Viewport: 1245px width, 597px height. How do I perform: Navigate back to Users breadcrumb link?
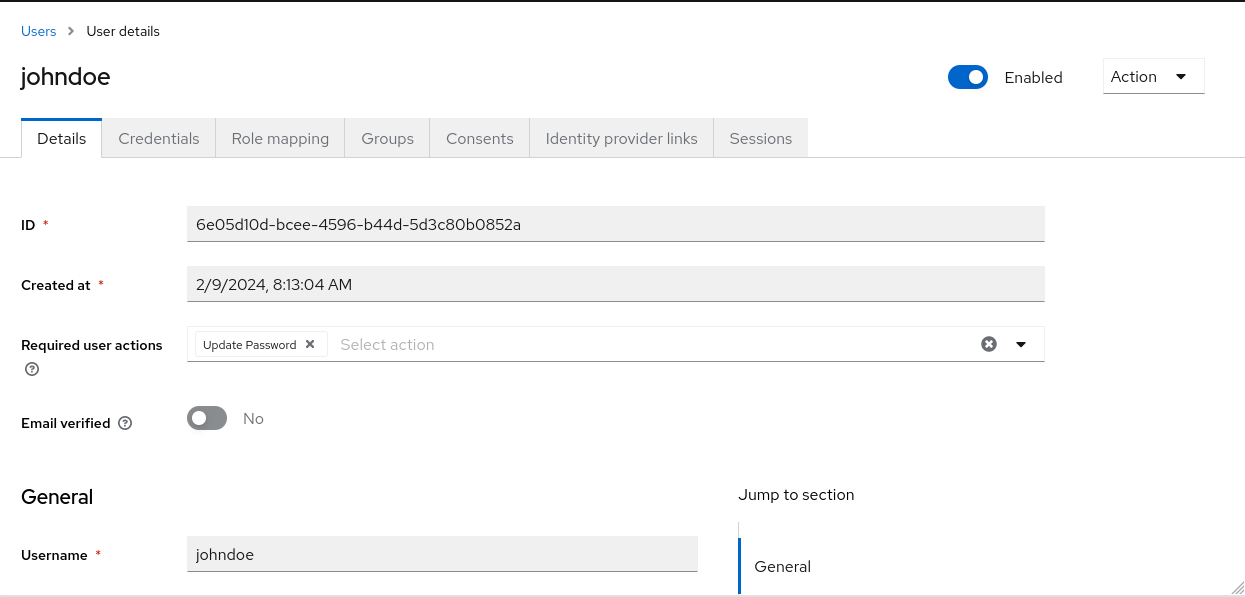(39, 31)
